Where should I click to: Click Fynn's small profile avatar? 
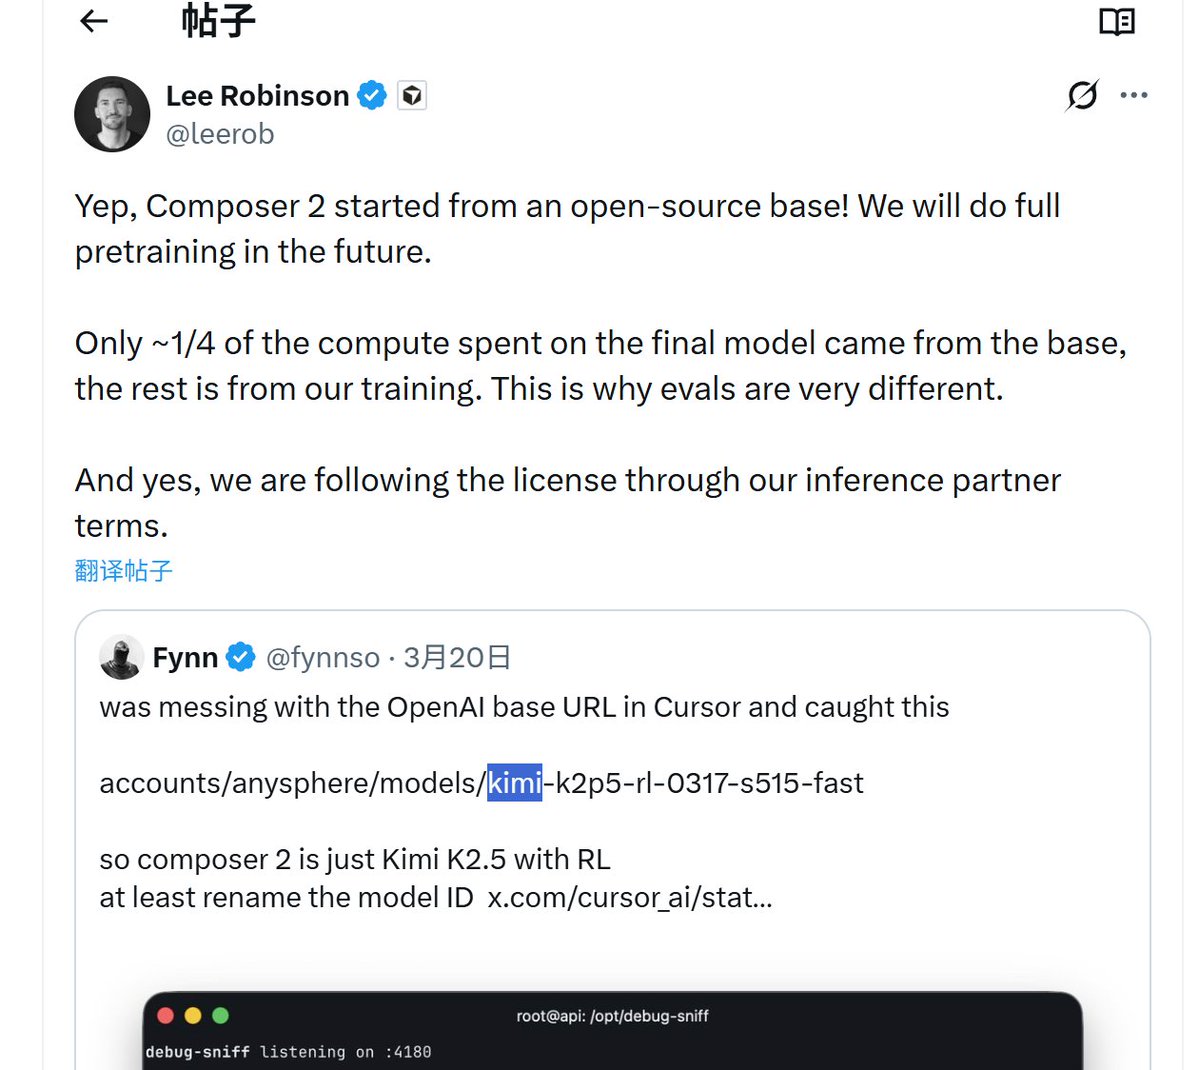point(121,657)
